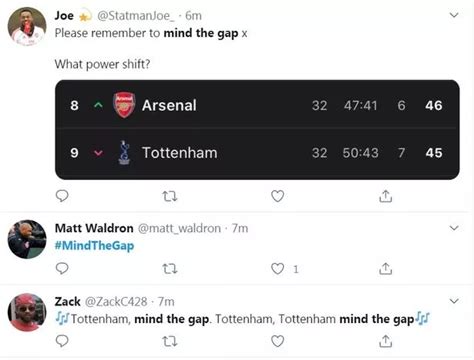474x360 pixels.
Task: Open the #MindTheGap hashtag
Action: (94, 246)
